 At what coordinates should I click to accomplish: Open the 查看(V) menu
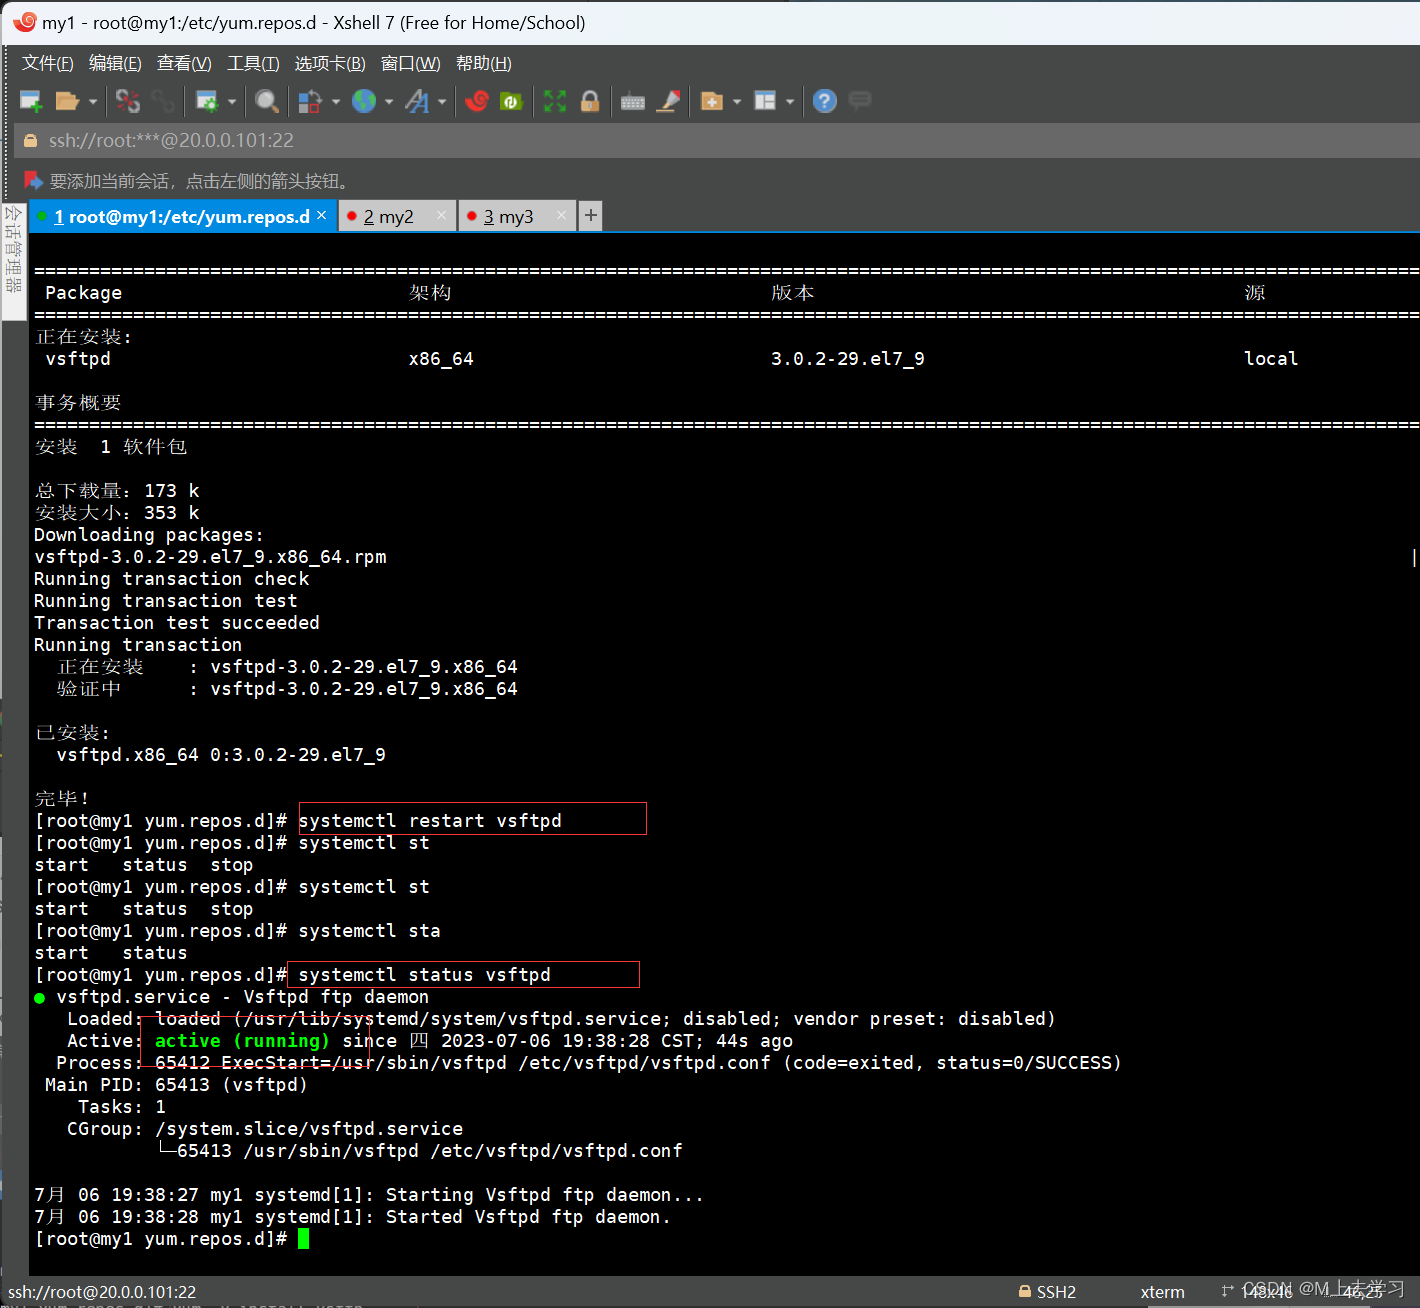point(184,63)
